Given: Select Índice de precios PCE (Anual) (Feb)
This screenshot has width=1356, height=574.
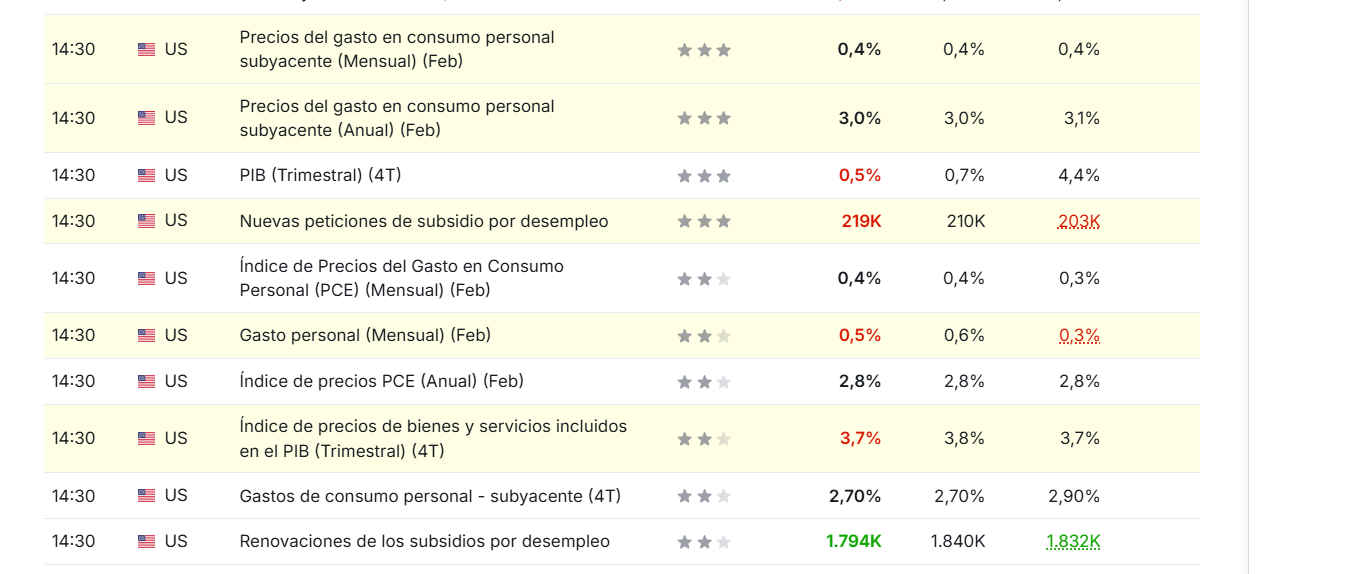Looking at the screenshot, I should pyautogui.click(x=381, y=381).
